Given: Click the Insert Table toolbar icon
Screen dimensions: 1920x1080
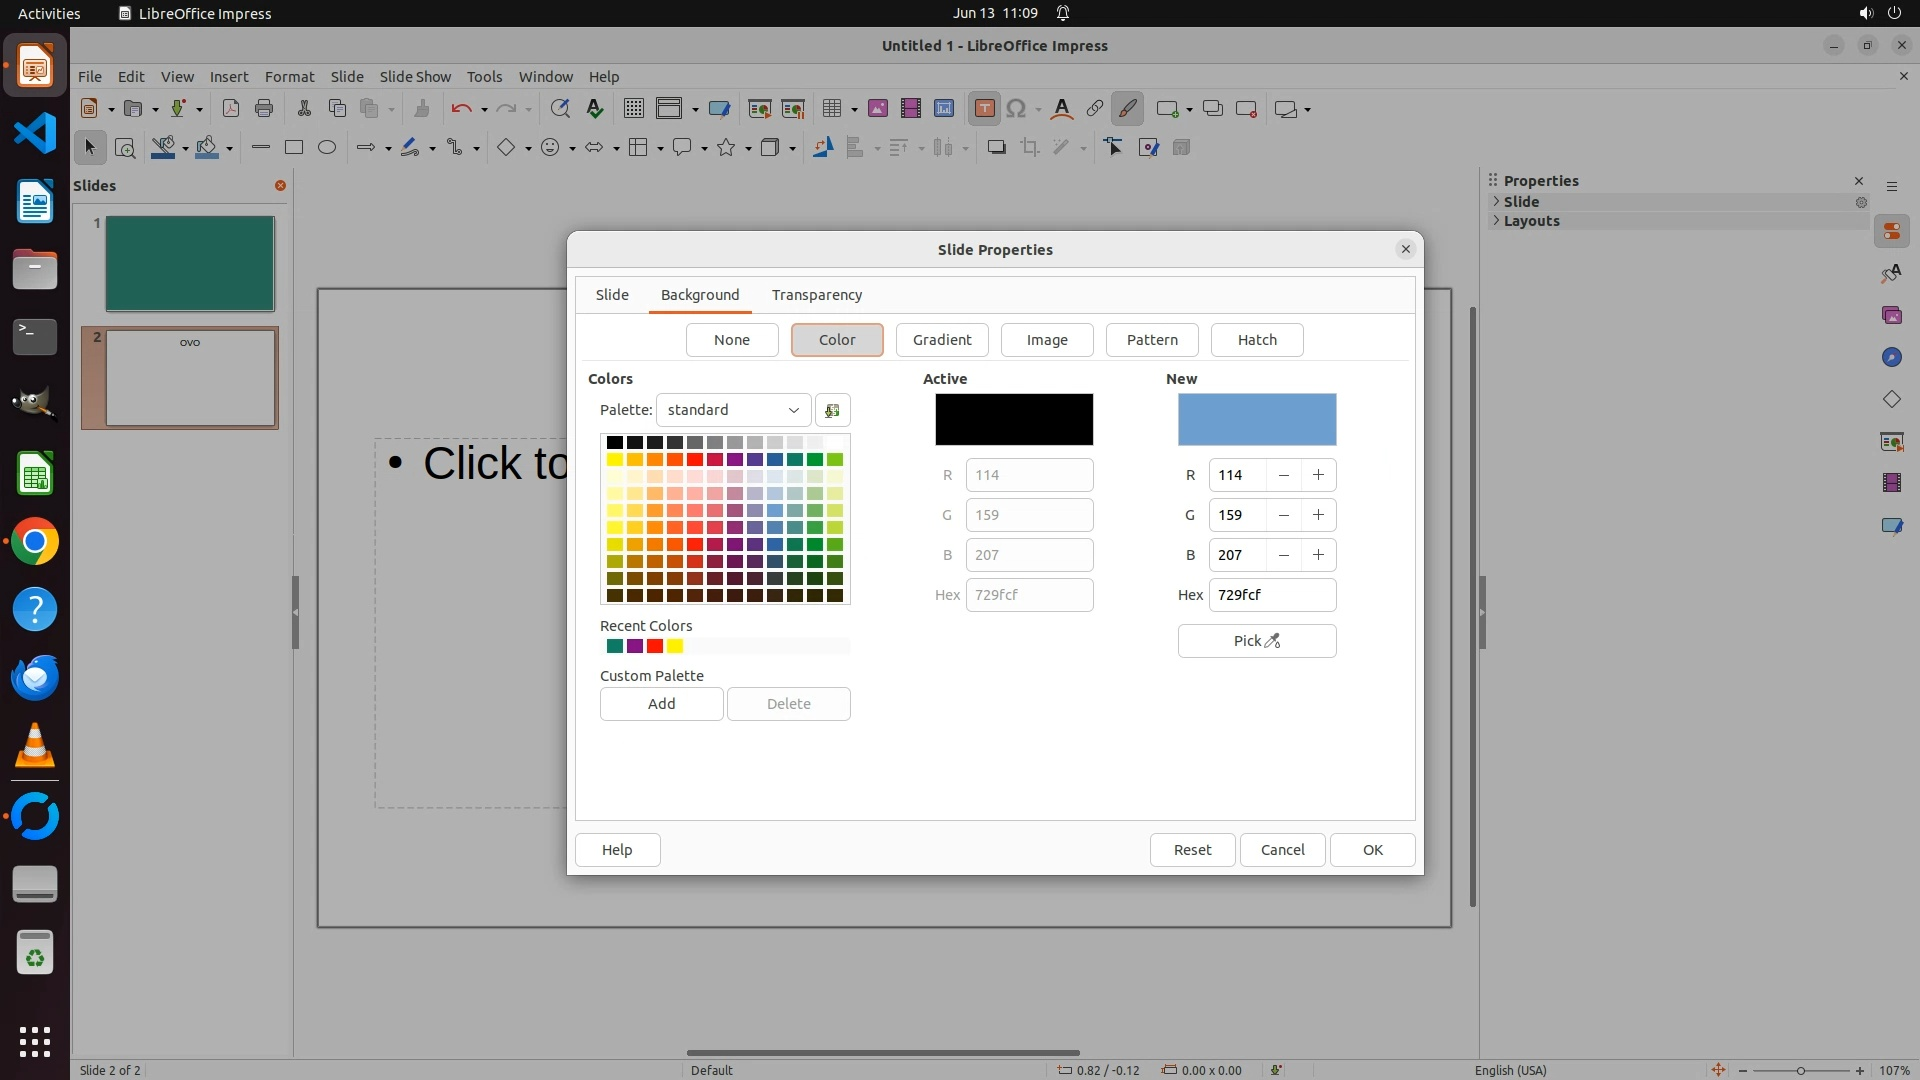Looking at the screenshot, I should click(x=831, y=109).
